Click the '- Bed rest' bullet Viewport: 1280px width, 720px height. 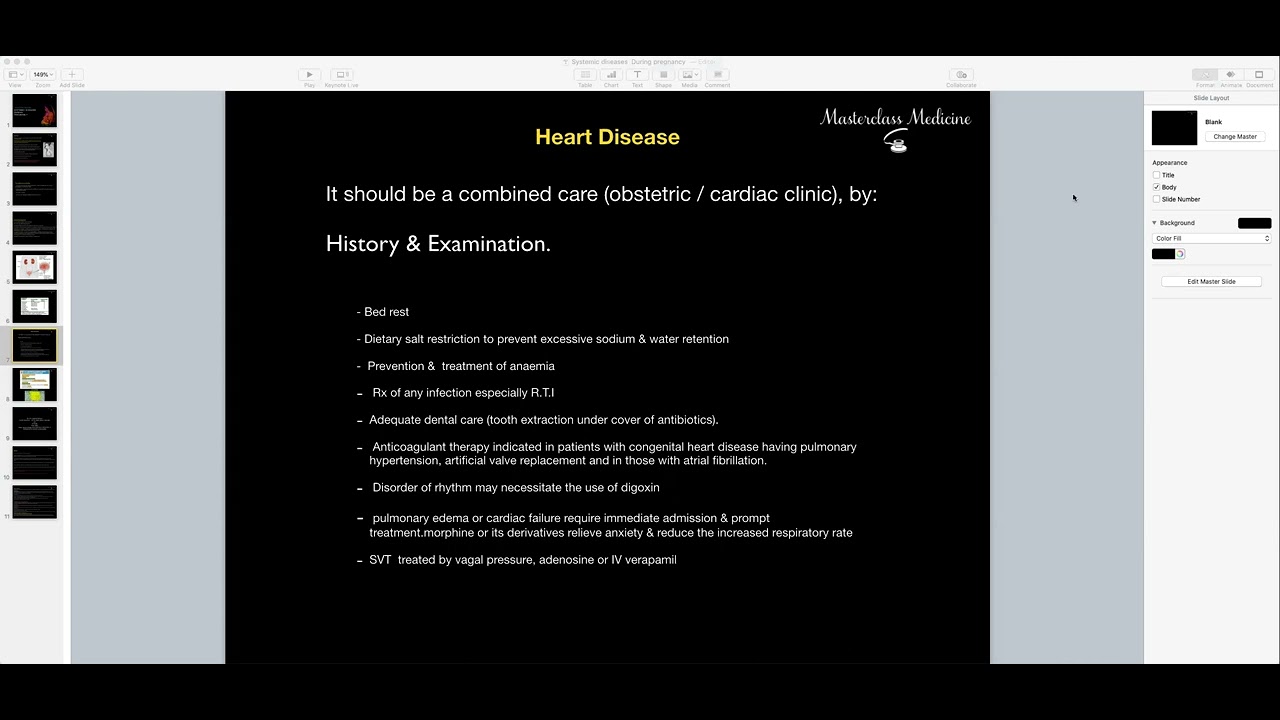click(x=383, y=312)
